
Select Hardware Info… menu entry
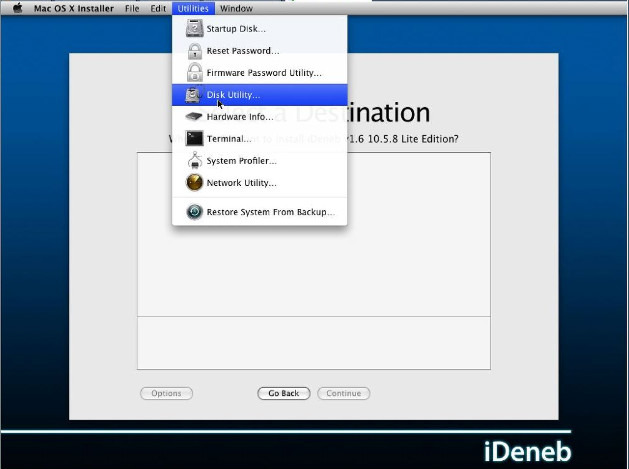[260, 117]
